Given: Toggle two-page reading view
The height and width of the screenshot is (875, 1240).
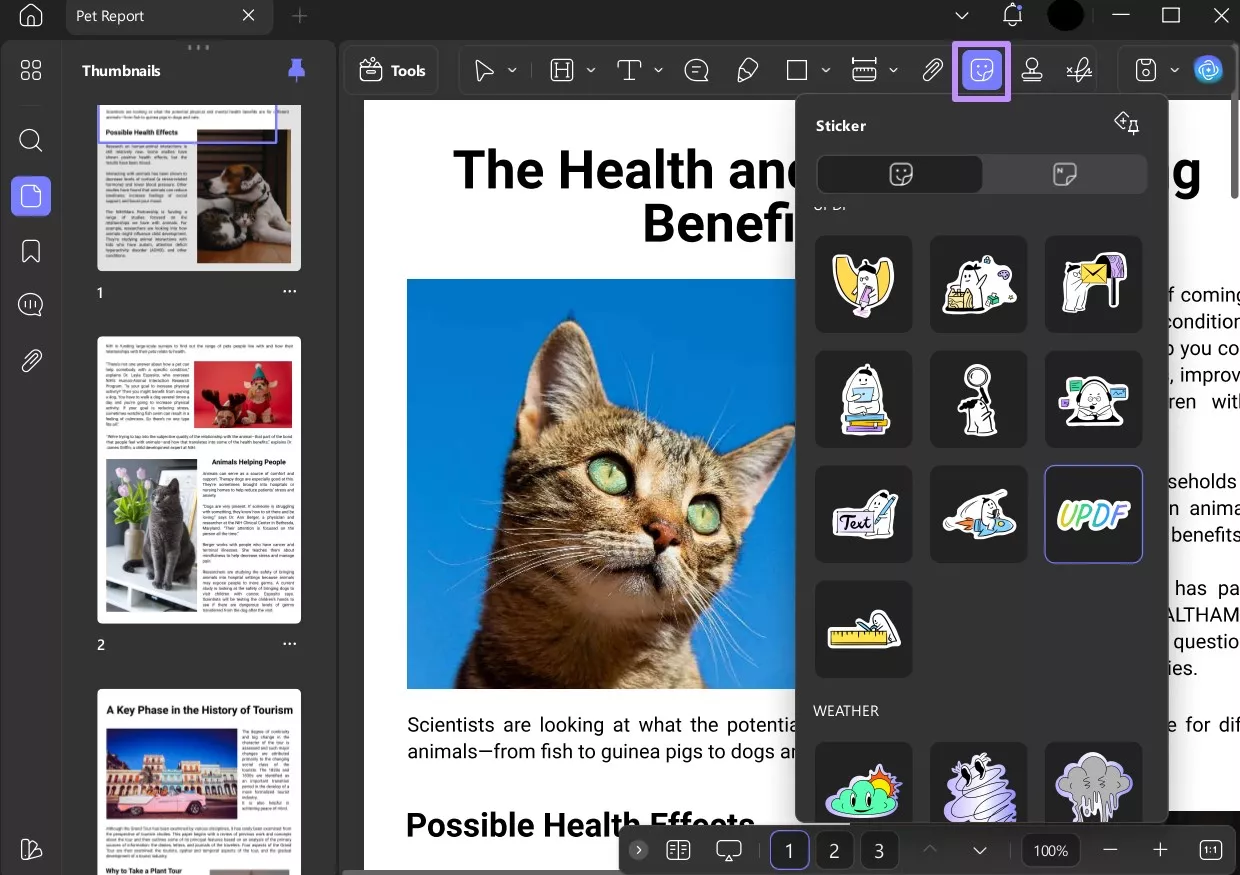Looking at the screenshot, I should coord(678,850).
